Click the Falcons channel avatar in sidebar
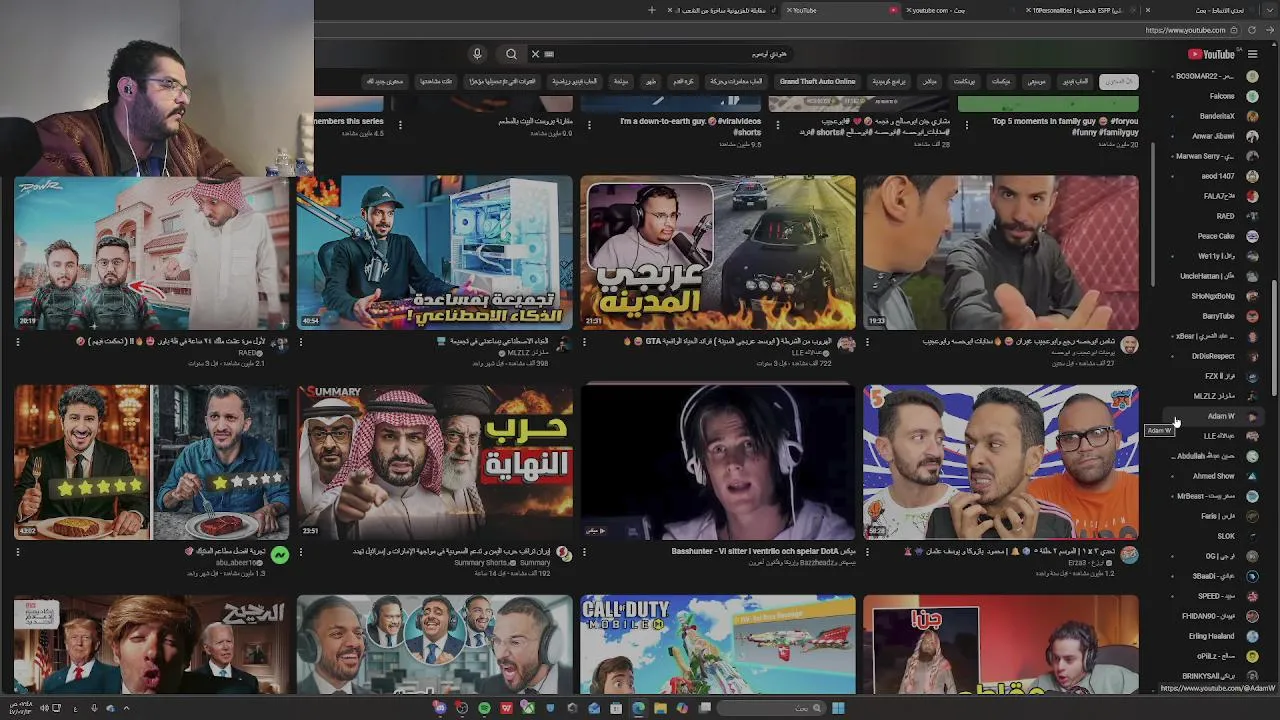 coord(1252,96)
